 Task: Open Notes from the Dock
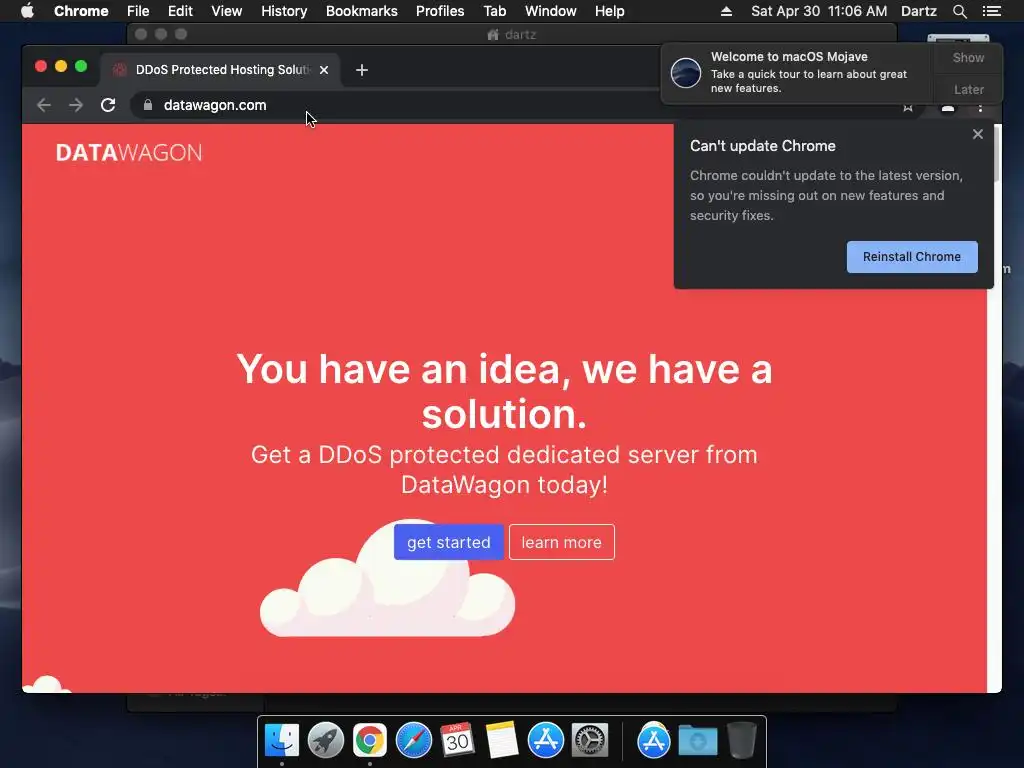502,740
